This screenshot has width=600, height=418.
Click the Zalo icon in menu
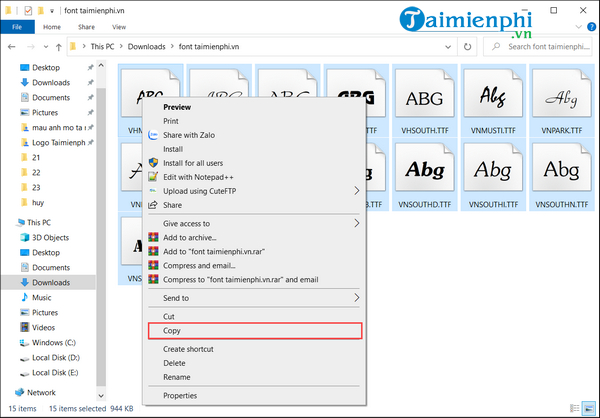(153, 135)
